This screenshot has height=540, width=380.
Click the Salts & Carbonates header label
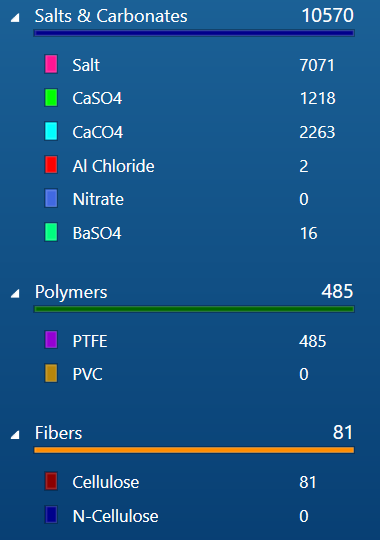click(111, 16)
